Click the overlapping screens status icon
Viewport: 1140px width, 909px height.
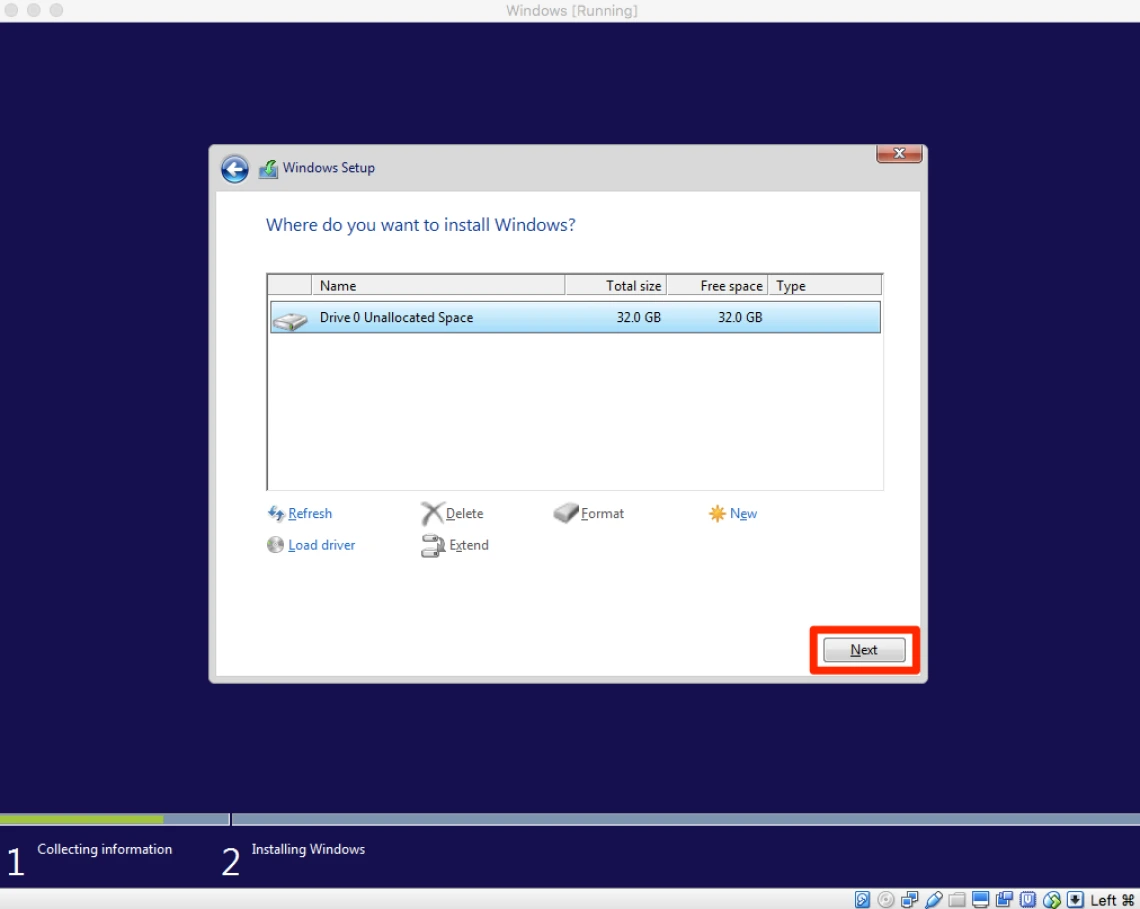point(1004,900)
